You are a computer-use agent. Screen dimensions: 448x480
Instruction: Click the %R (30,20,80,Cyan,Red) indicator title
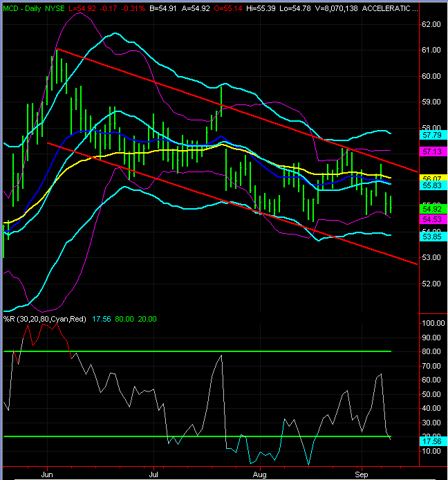pyautogui.click(x=44, y=319)
